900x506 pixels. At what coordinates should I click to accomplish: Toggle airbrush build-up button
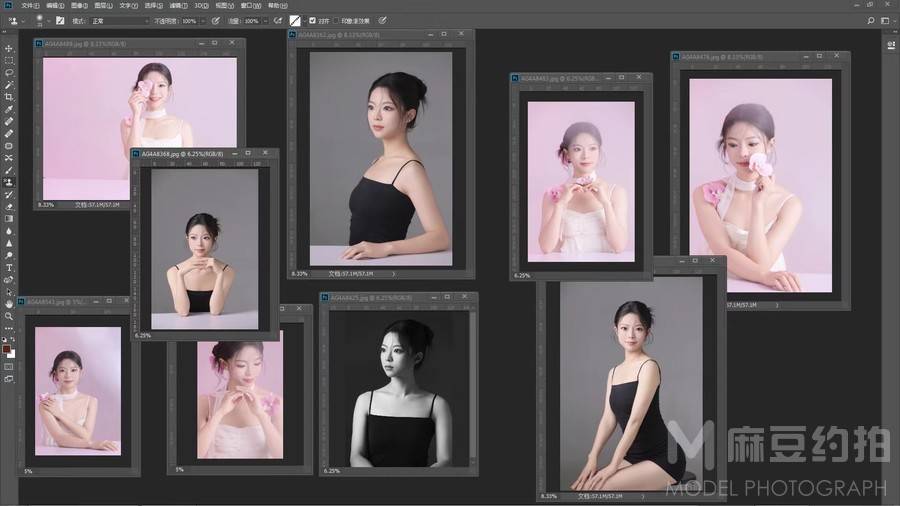(278, 21)
